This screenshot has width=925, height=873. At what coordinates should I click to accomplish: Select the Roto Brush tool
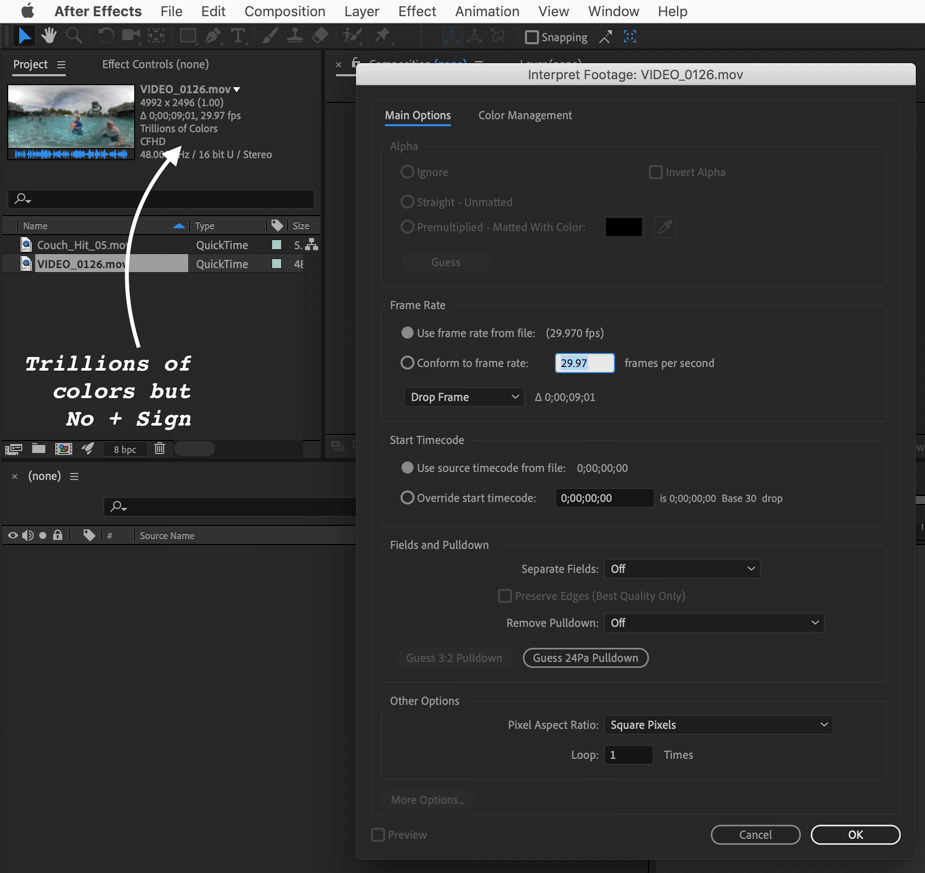[x=352, y=36]
